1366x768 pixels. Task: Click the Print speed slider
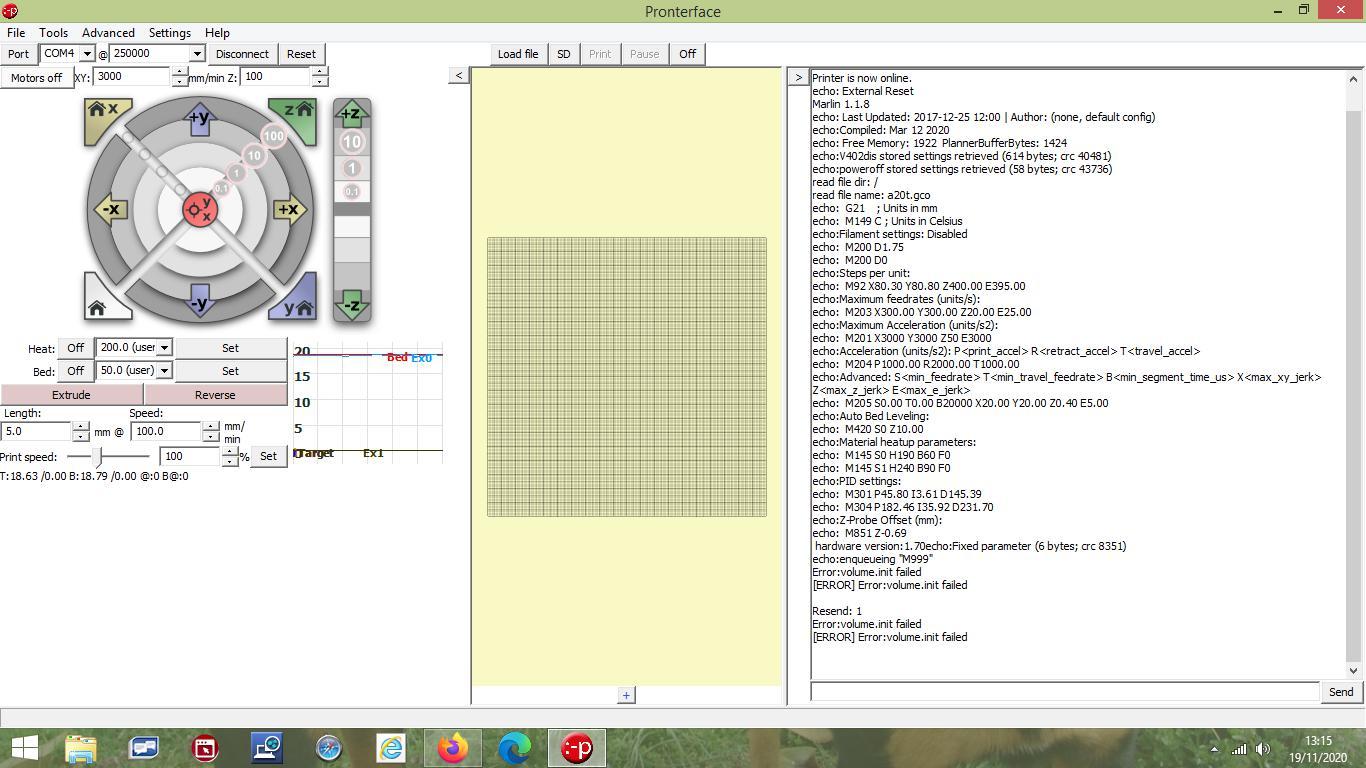click(x=98, y=456)
